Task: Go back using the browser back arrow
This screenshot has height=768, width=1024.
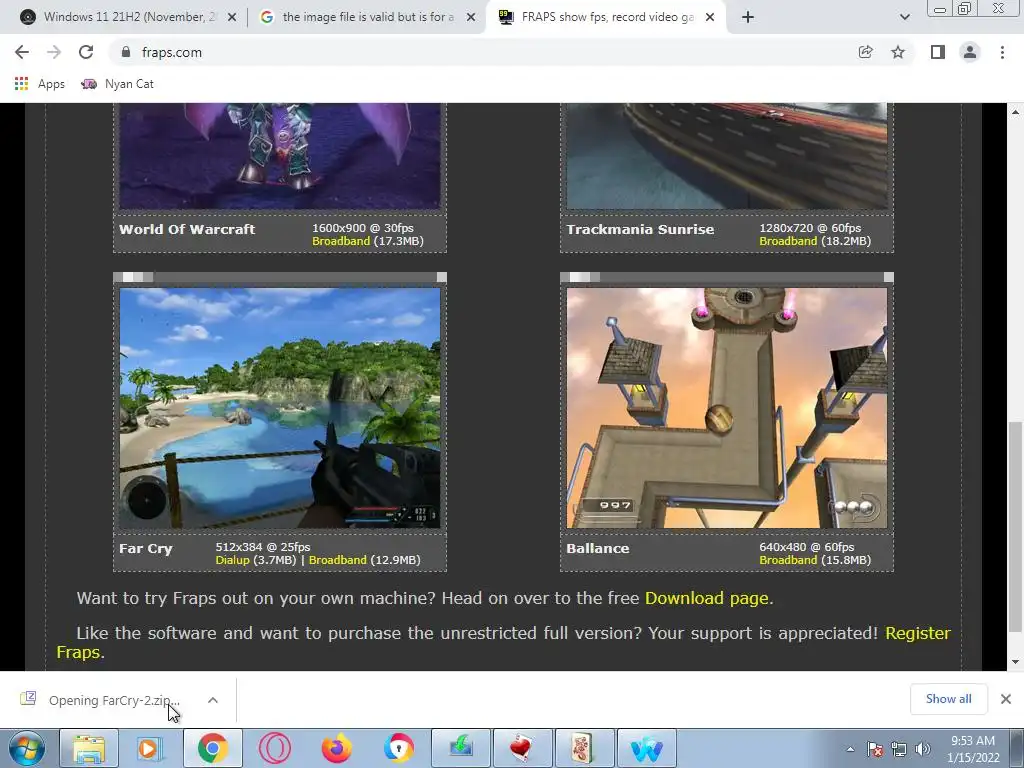Action: click(22, 52)
